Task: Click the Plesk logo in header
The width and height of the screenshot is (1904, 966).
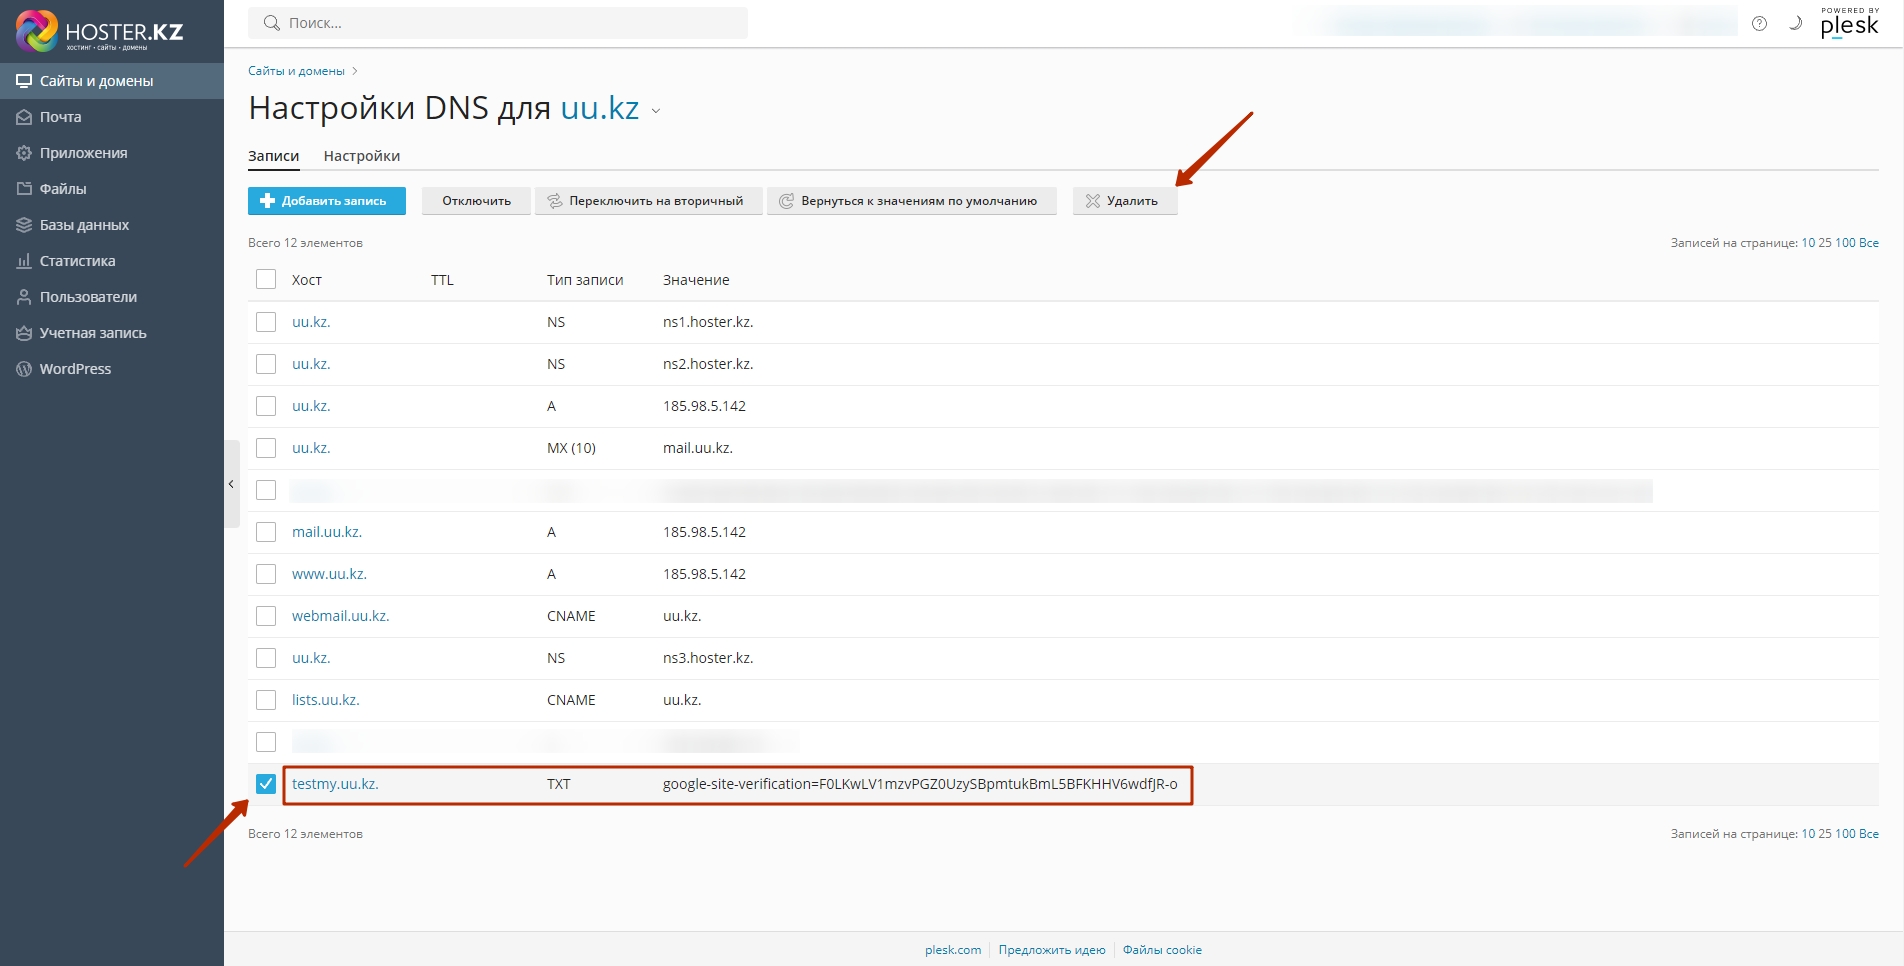Action: click(1849, 24)
